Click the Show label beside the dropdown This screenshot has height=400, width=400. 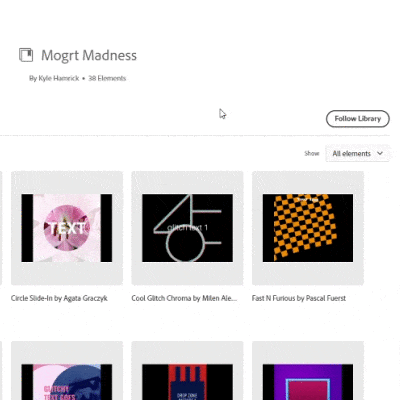tap(312, 153)
